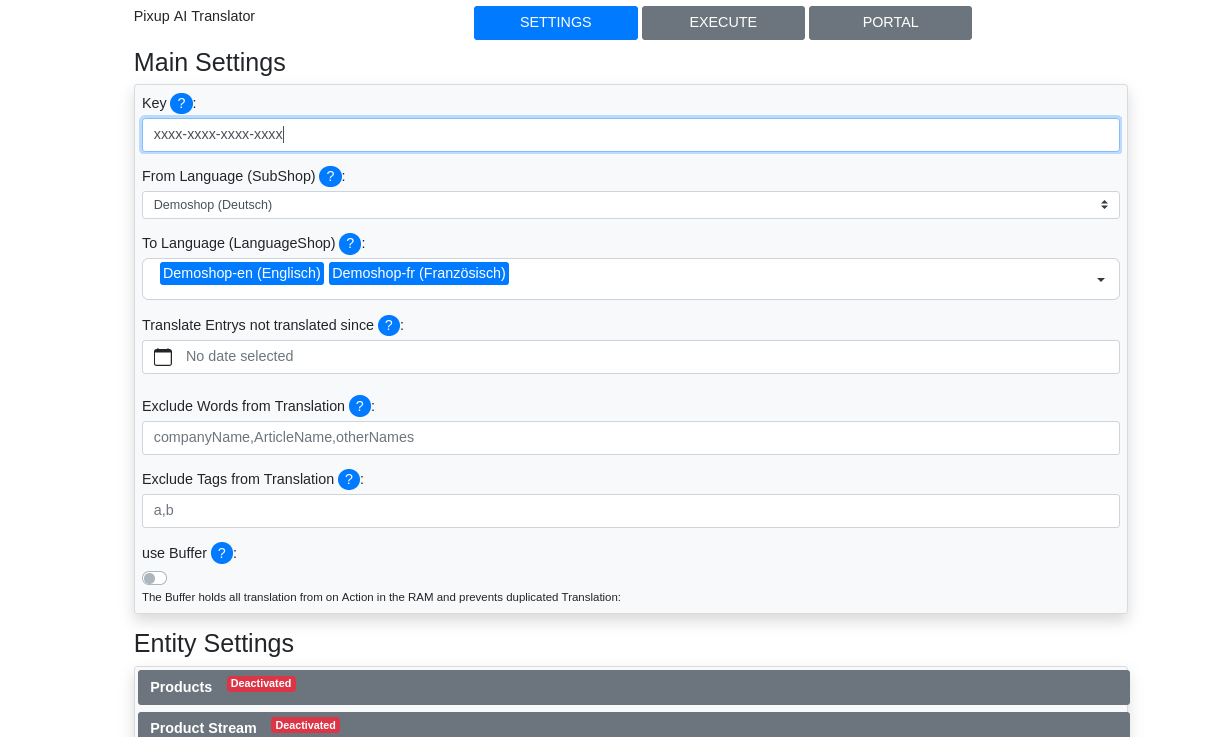Open the PORTAL tab
Viewport: 1217px width, 737px height.
pyautogui.click(x=890, y=23)
